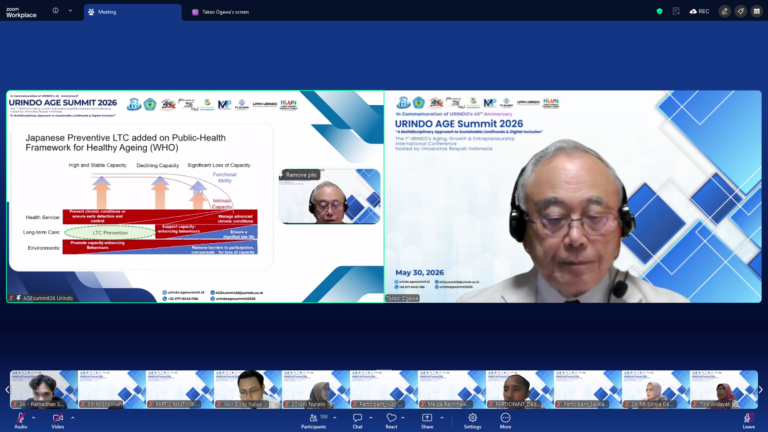Open the React emoji picker
The image size is (768, 432).
tap(391, 420)
